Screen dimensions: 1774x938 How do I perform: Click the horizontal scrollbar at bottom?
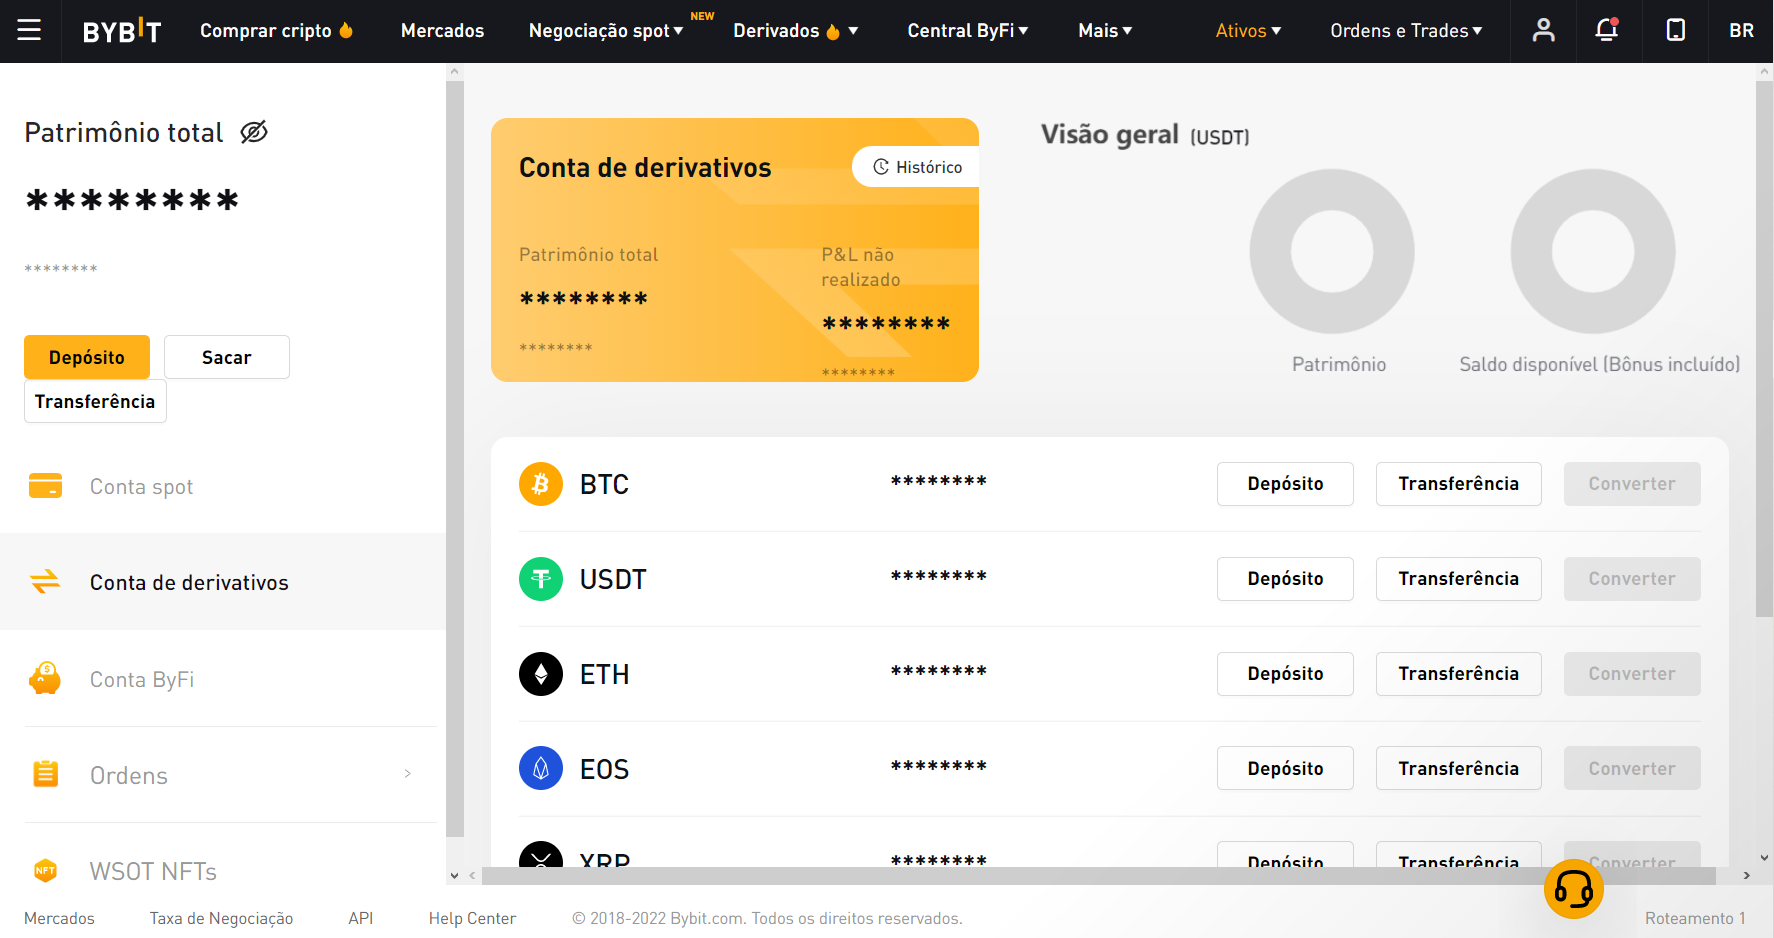1099,876
